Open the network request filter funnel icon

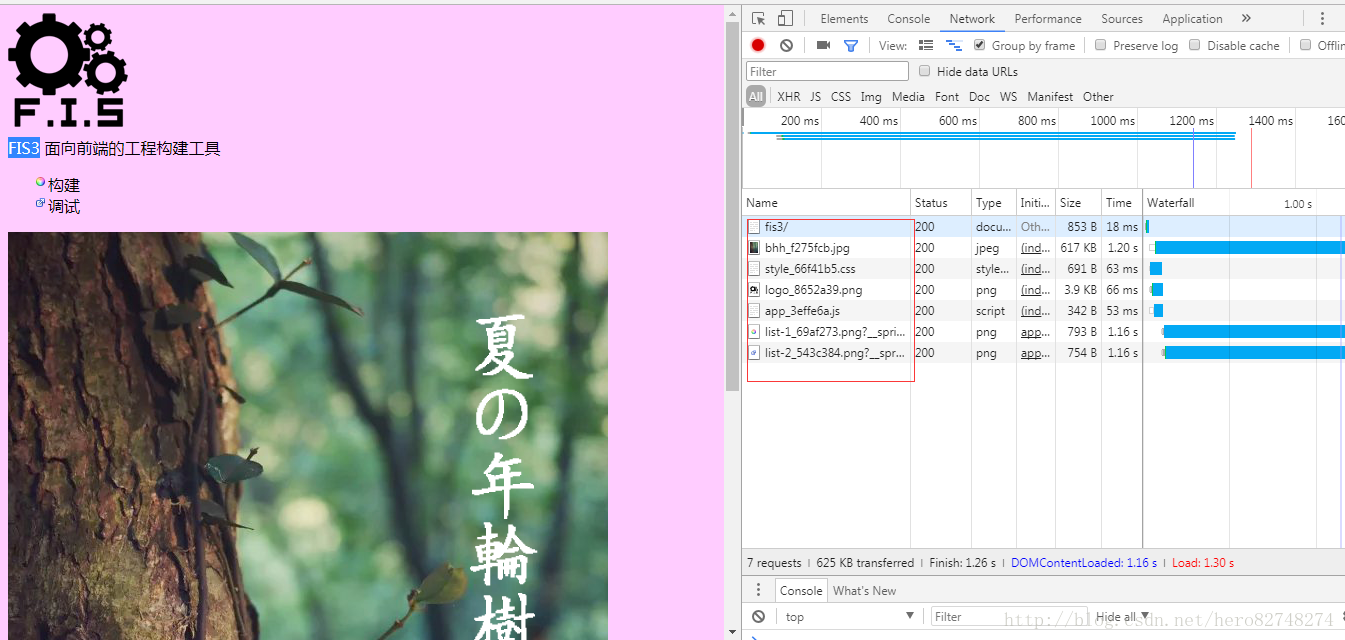pos(851,45)
